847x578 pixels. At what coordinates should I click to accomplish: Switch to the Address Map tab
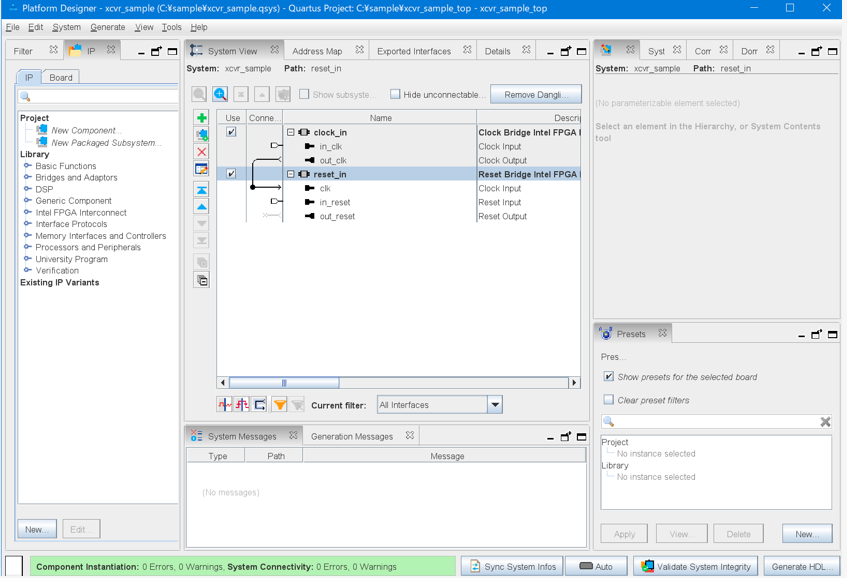click(317, 51)
